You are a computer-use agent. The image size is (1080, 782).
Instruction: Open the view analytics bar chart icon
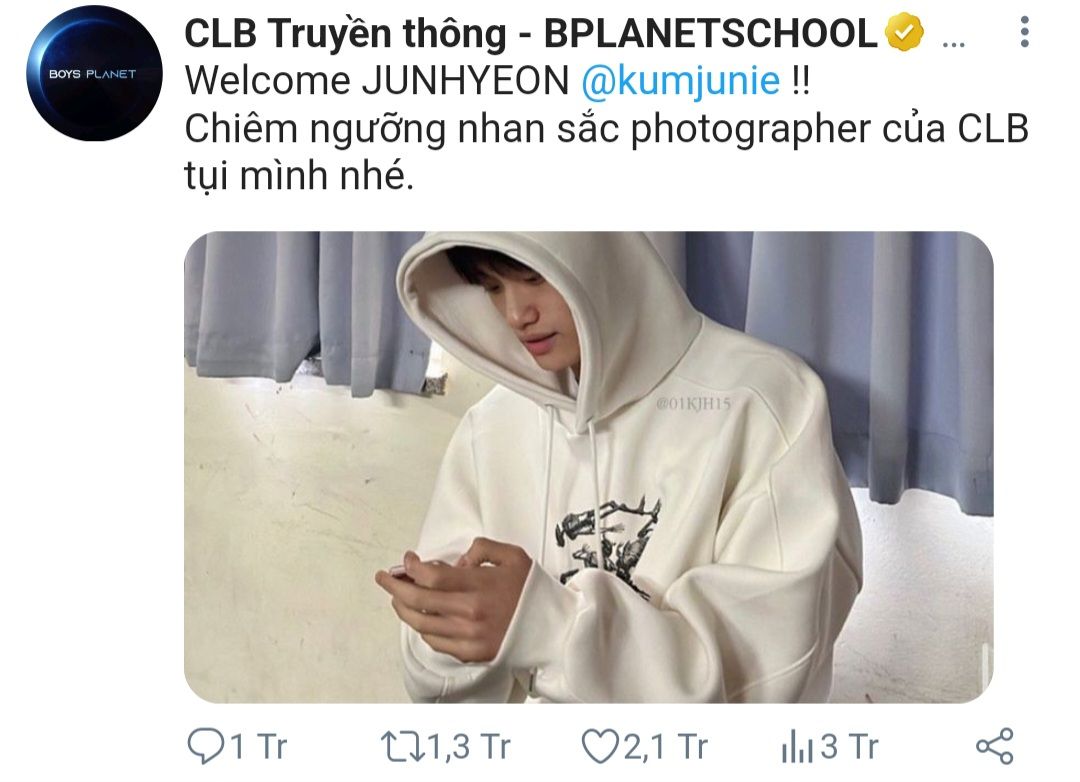coord(797,748)
